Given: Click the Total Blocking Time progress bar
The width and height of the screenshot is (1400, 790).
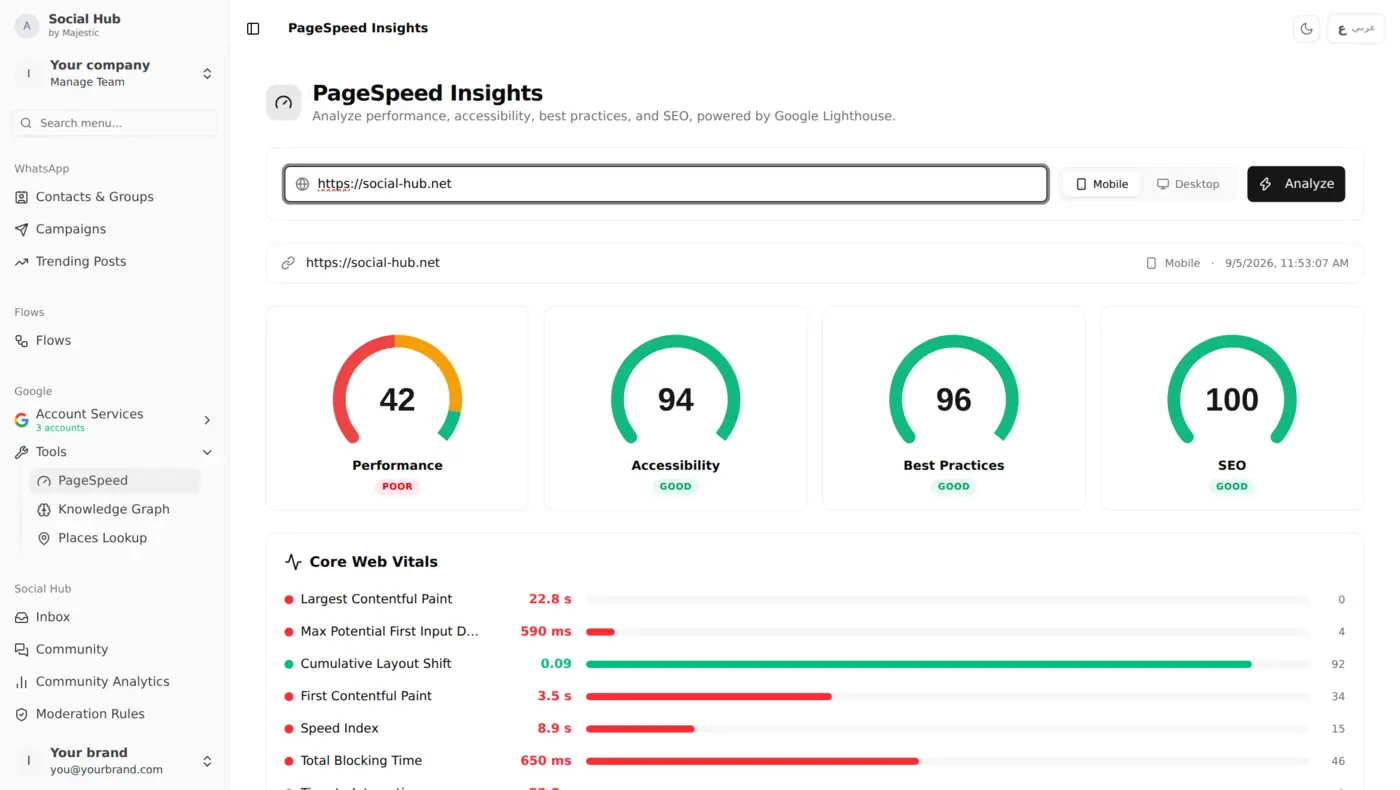Looking at the screenshot, I should point(948,761).
